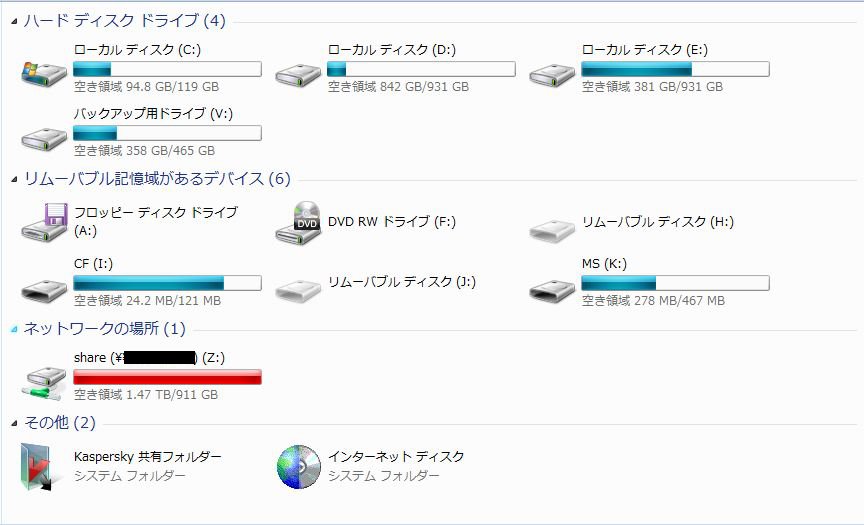Viewport: 864px width, 525px height.
Task: Select the floppy disk drive A: icon
Action: click(44, 222)
